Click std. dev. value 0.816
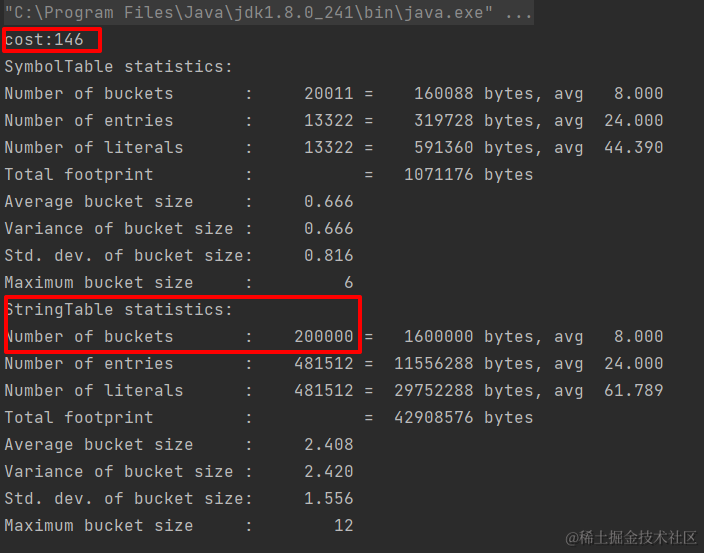This screenshot has height=553, width=704. [329, 255]
